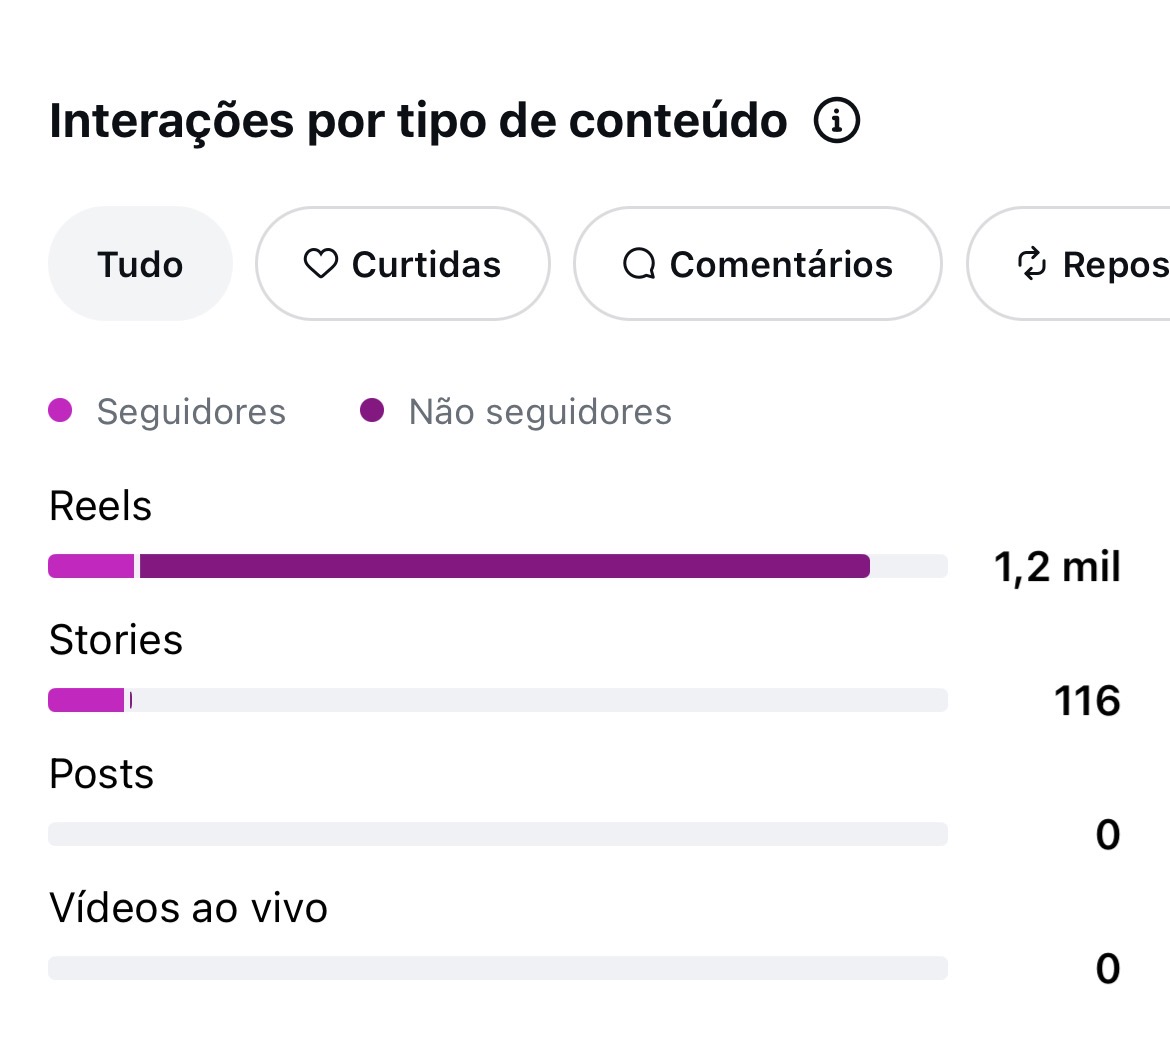1170x1052 pixels.
Task: Open the info icon beside the title
Action: click(x=836, y=120)
